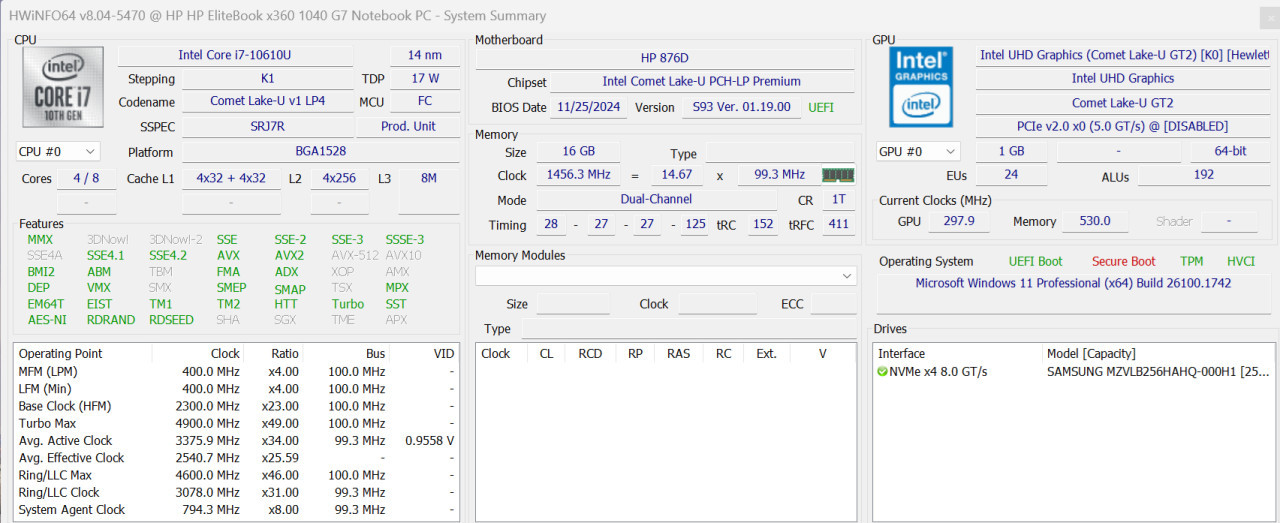This screenshot has height=523, width=1280.
Task: Click the memory size 16 GB value
Action: (x=578, y=151)
